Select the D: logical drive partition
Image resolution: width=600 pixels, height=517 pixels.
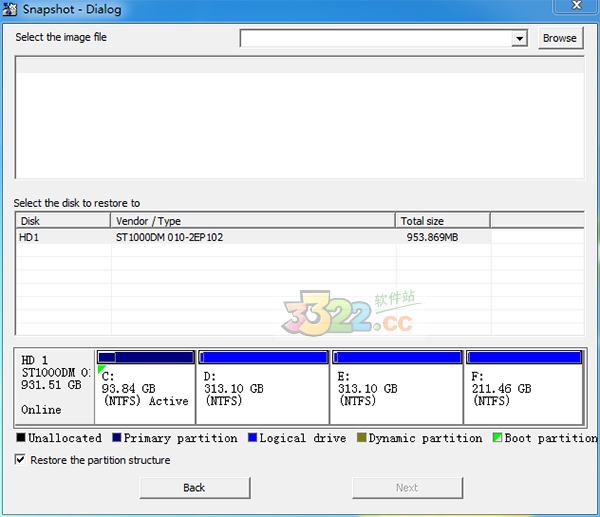263,387
